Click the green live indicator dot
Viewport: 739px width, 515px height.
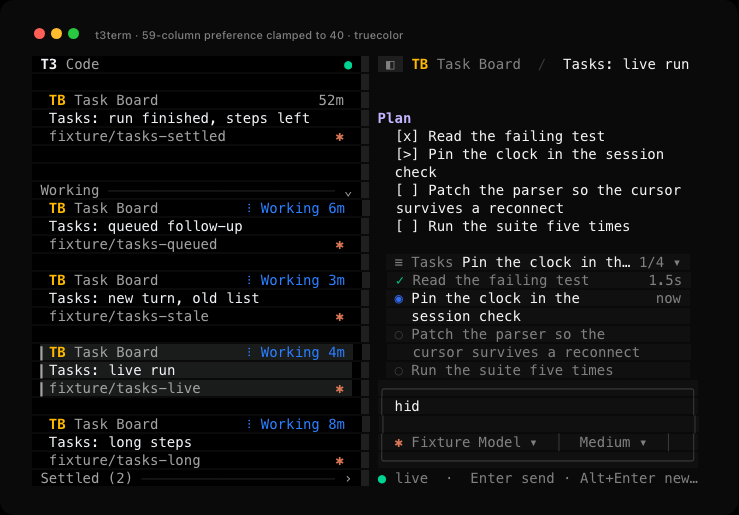[x=382, y=479]
